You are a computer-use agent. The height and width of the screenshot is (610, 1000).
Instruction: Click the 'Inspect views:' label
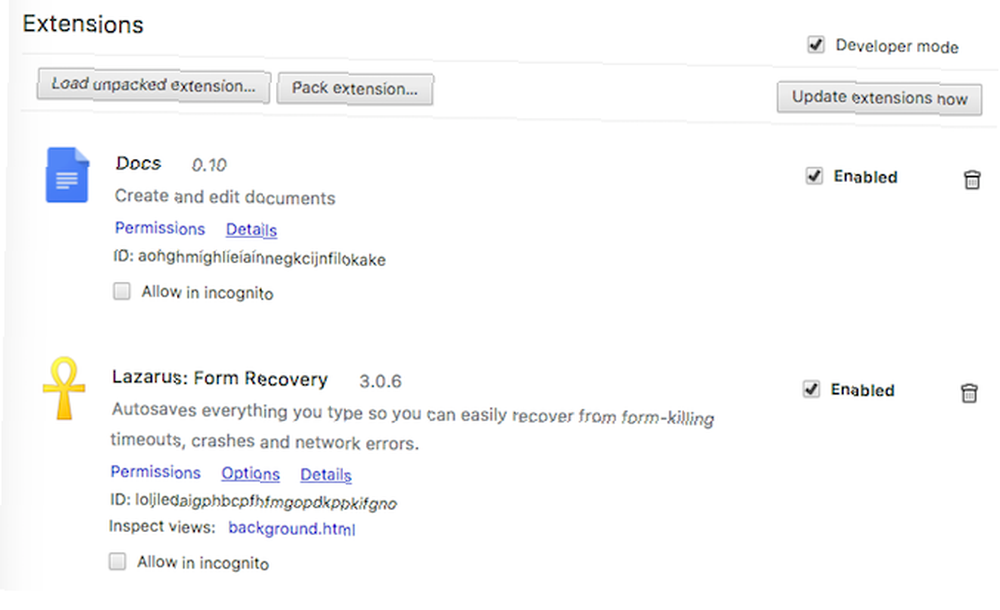coord(162,526)
